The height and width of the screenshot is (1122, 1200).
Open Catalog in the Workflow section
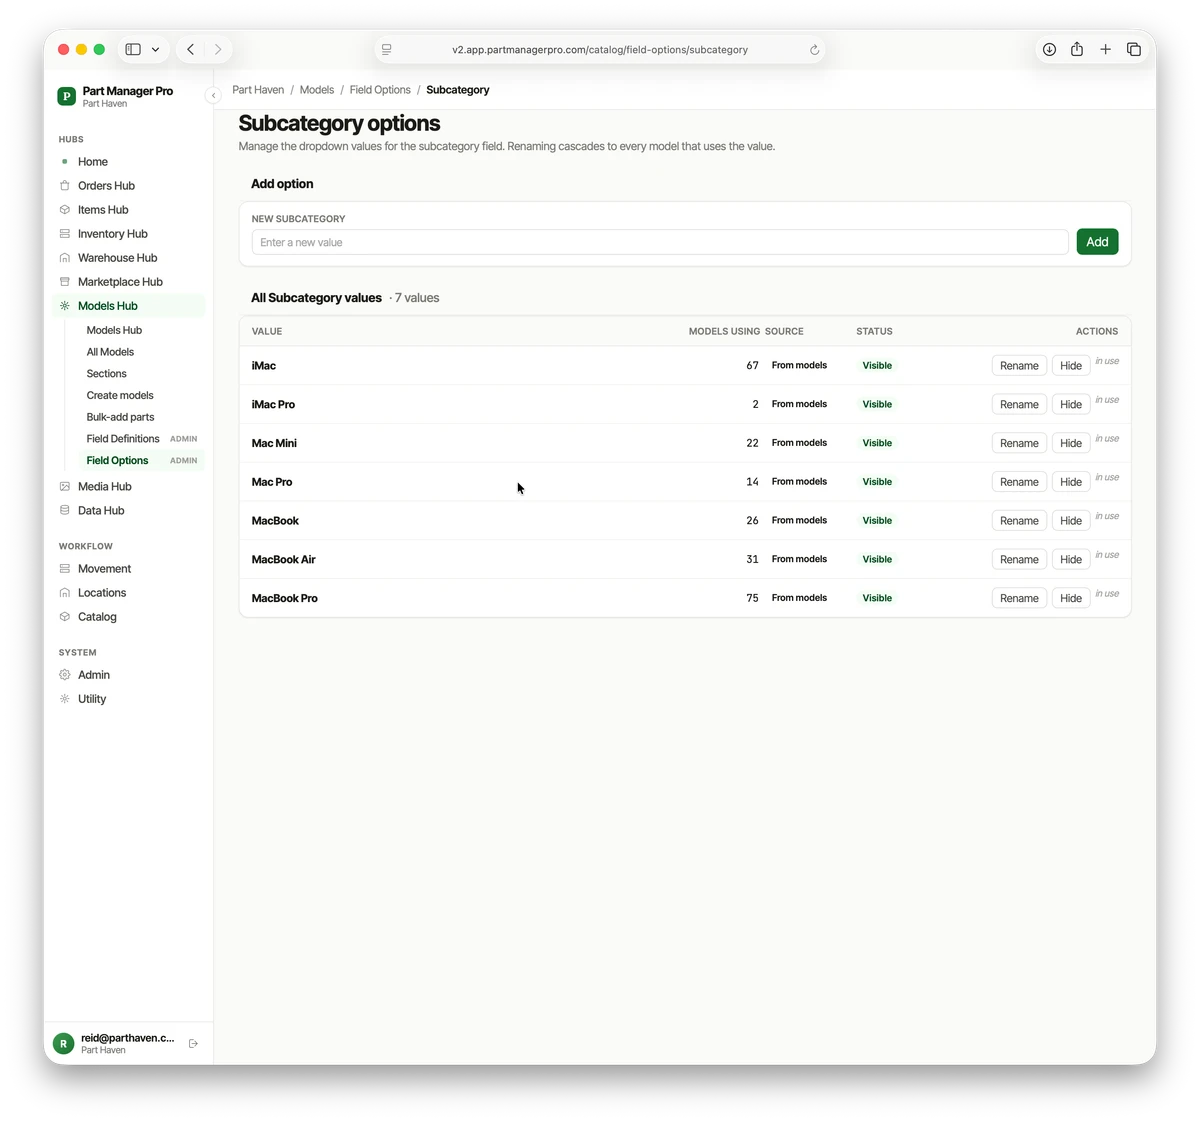[x=128, y=617]
